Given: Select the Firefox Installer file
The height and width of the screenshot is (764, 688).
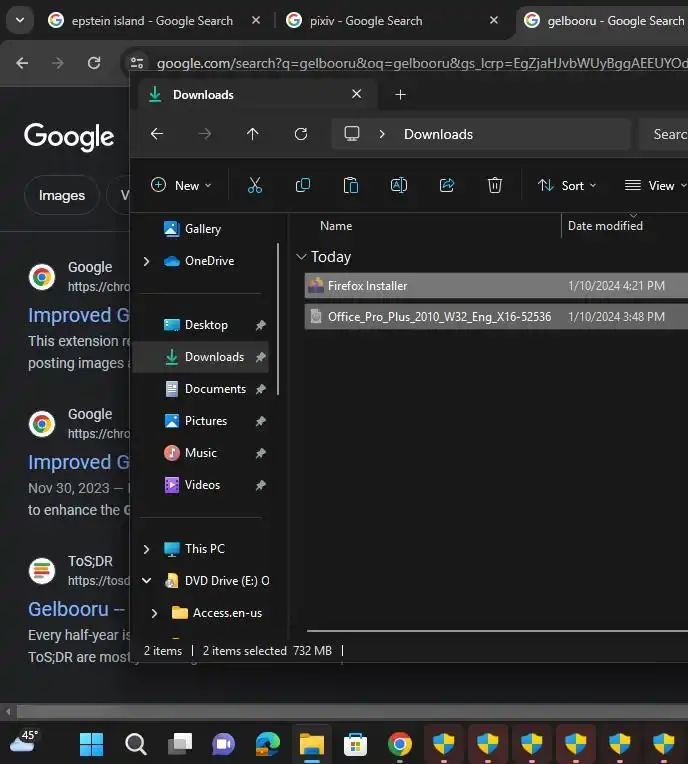Looking at the screenshot, I should [496, 286].
